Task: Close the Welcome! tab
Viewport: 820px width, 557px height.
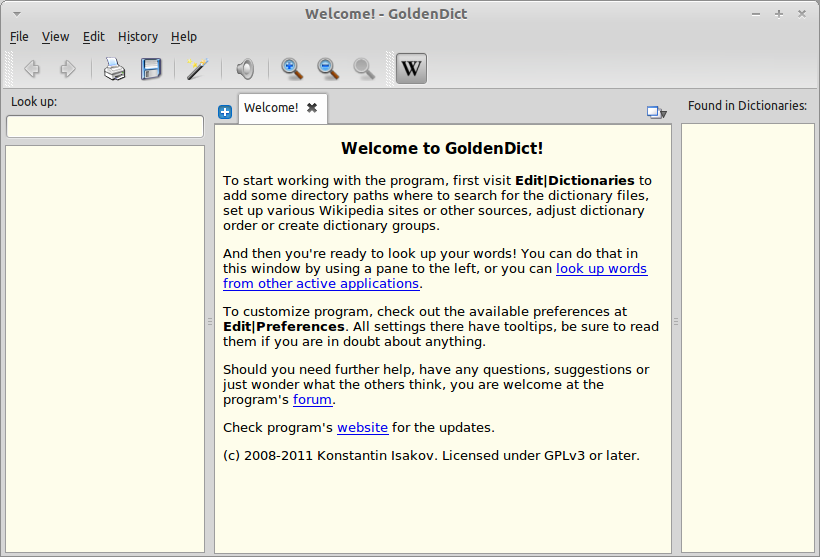Action: click(x=312, y=108)
